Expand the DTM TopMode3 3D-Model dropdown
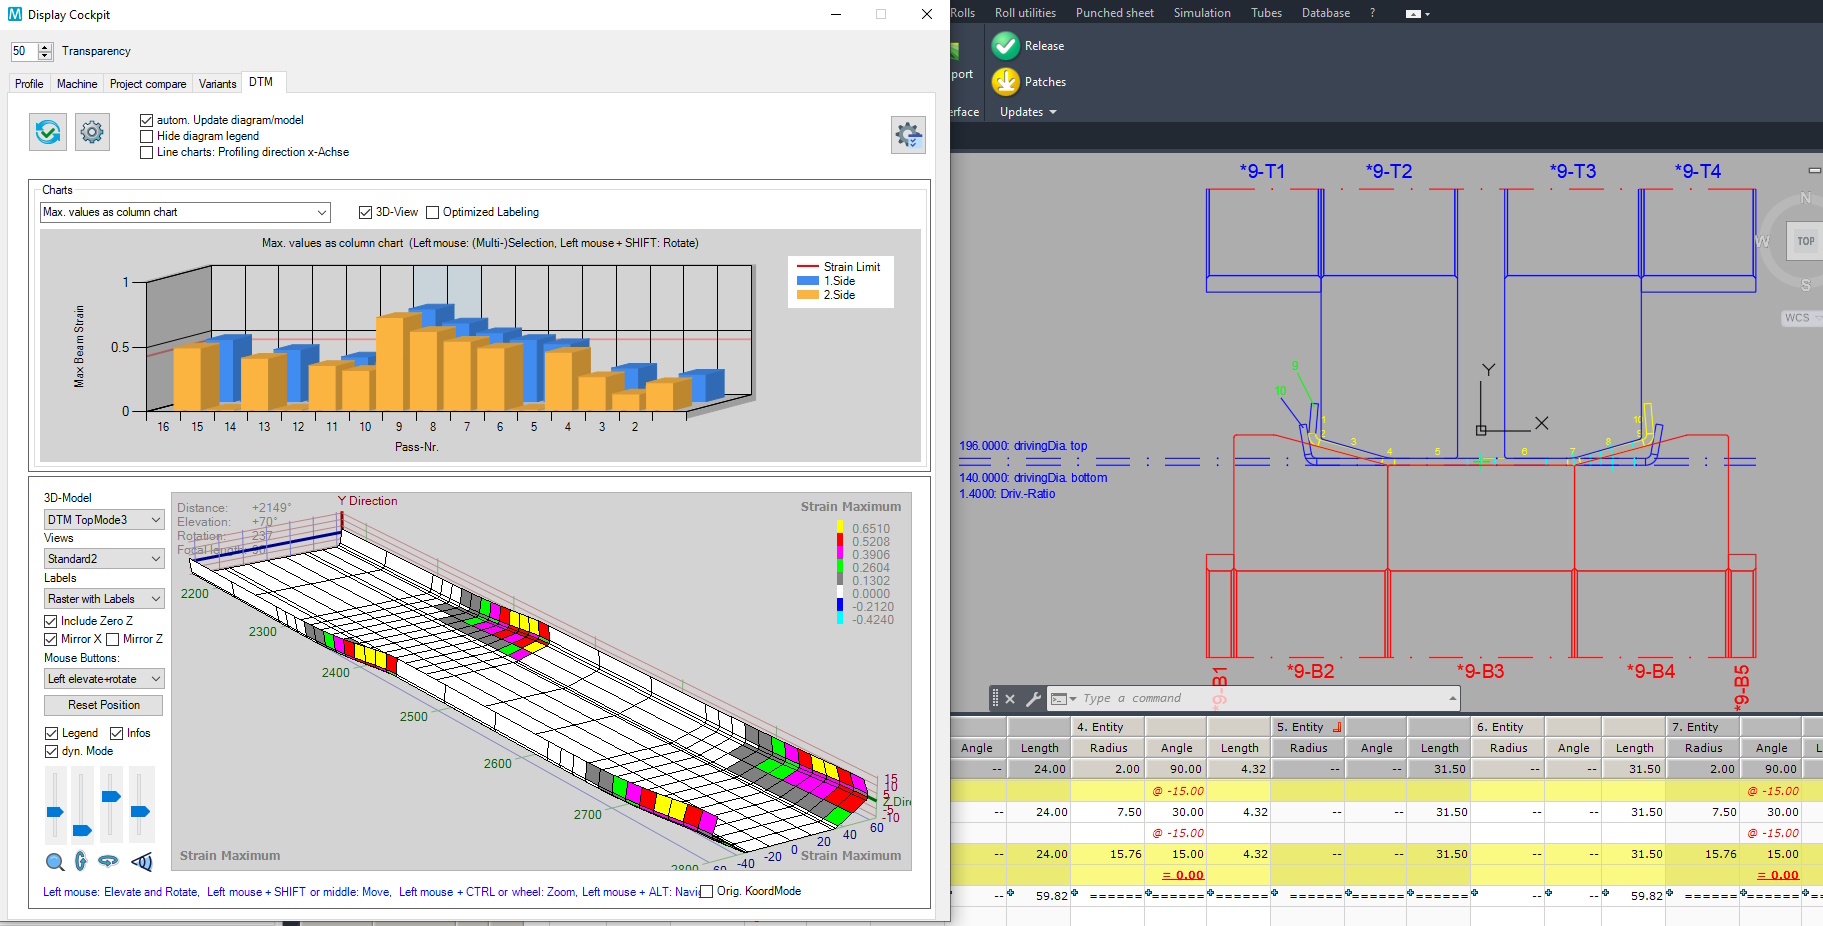1823x926 pixels. pos(104,520)
